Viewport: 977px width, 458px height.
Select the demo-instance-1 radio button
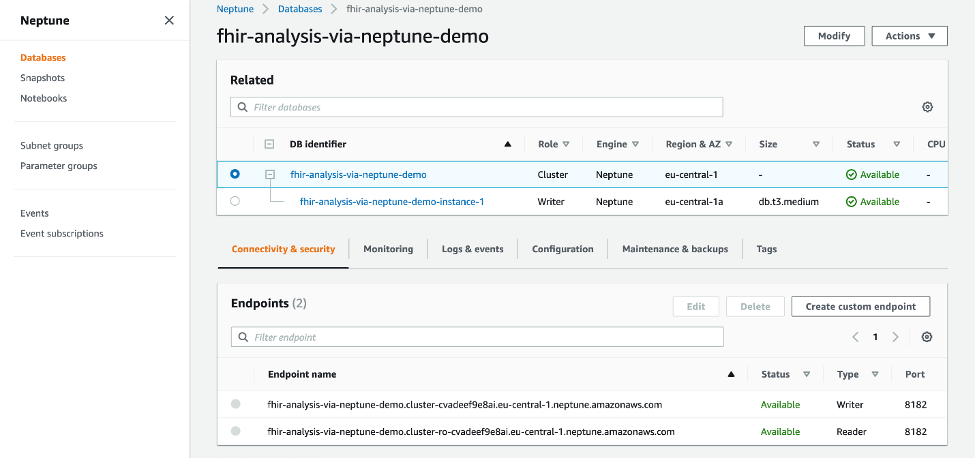click(x=235, y=201)
